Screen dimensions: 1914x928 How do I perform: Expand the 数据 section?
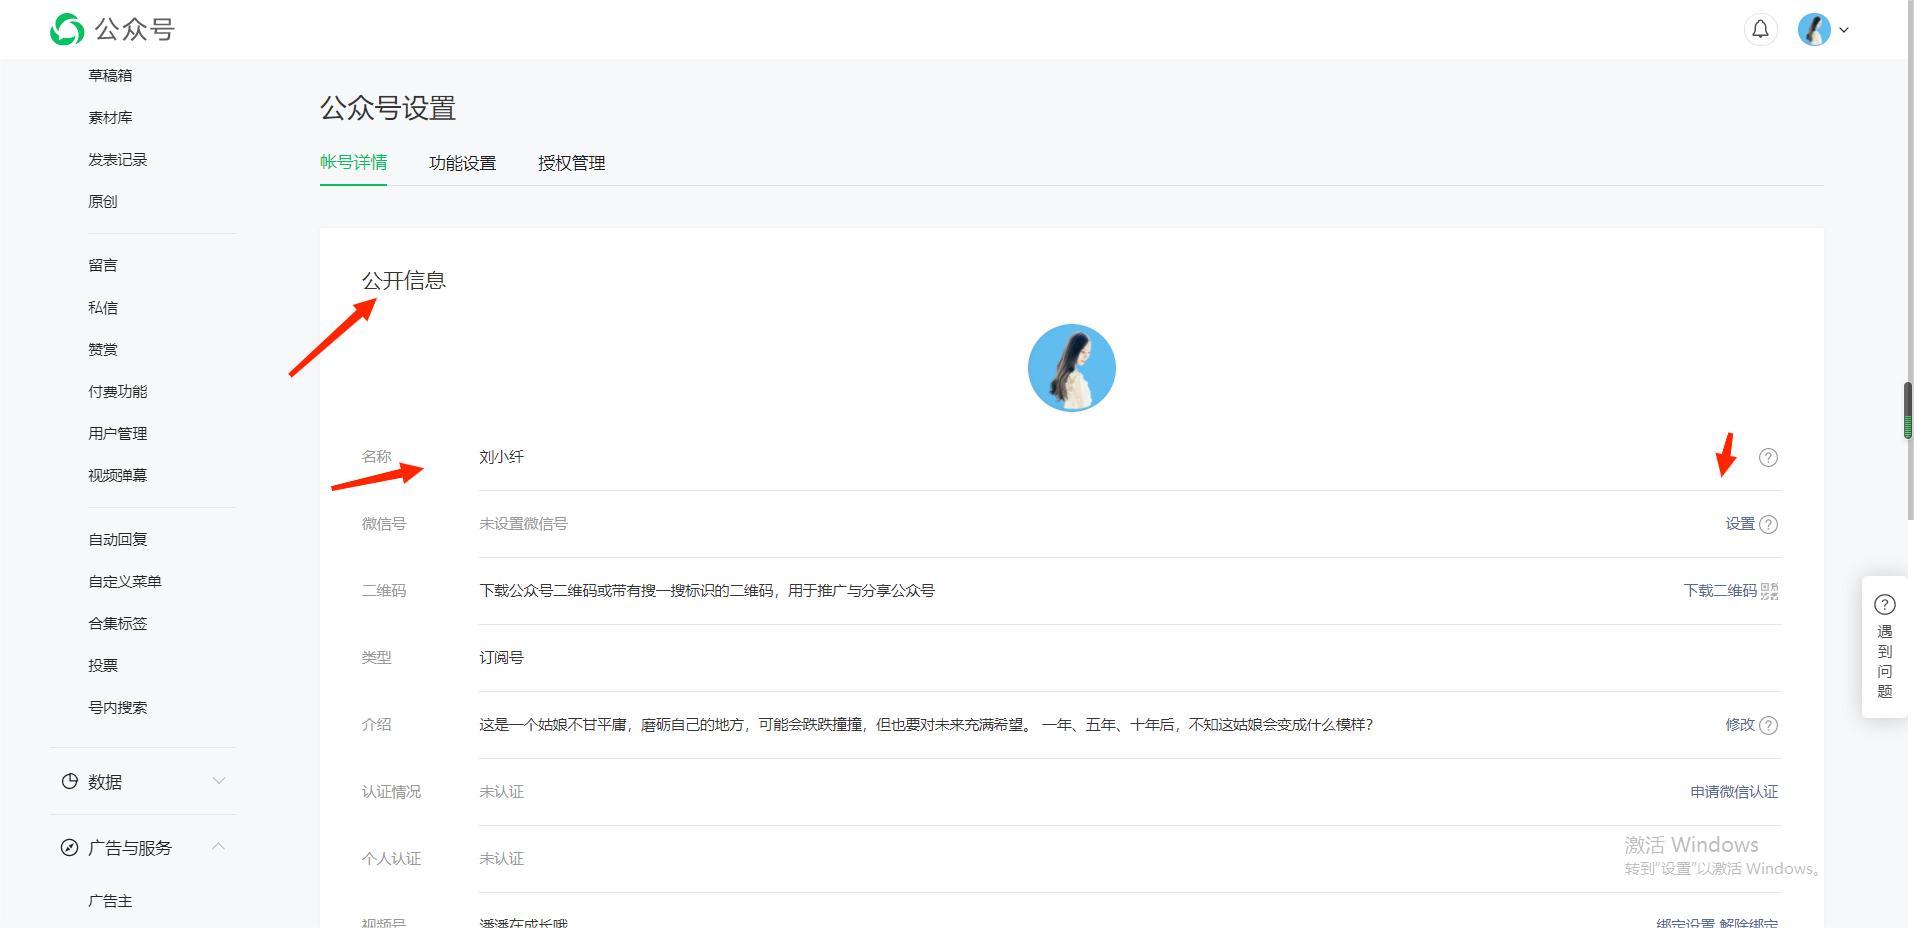pos(219,780)
